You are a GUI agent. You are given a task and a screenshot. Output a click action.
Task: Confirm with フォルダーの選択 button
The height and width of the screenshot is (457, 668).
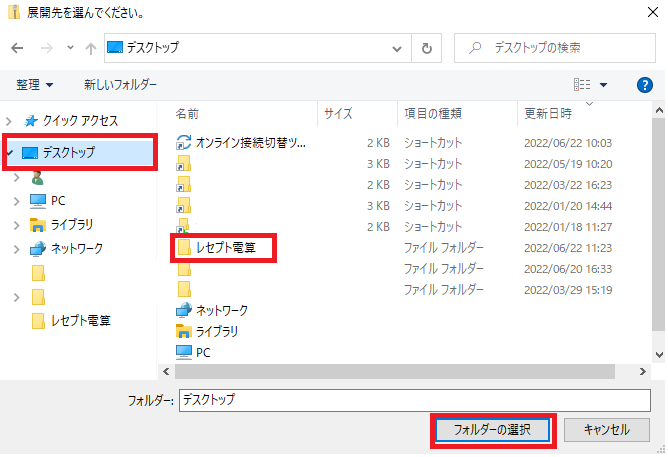coord(492,430)
